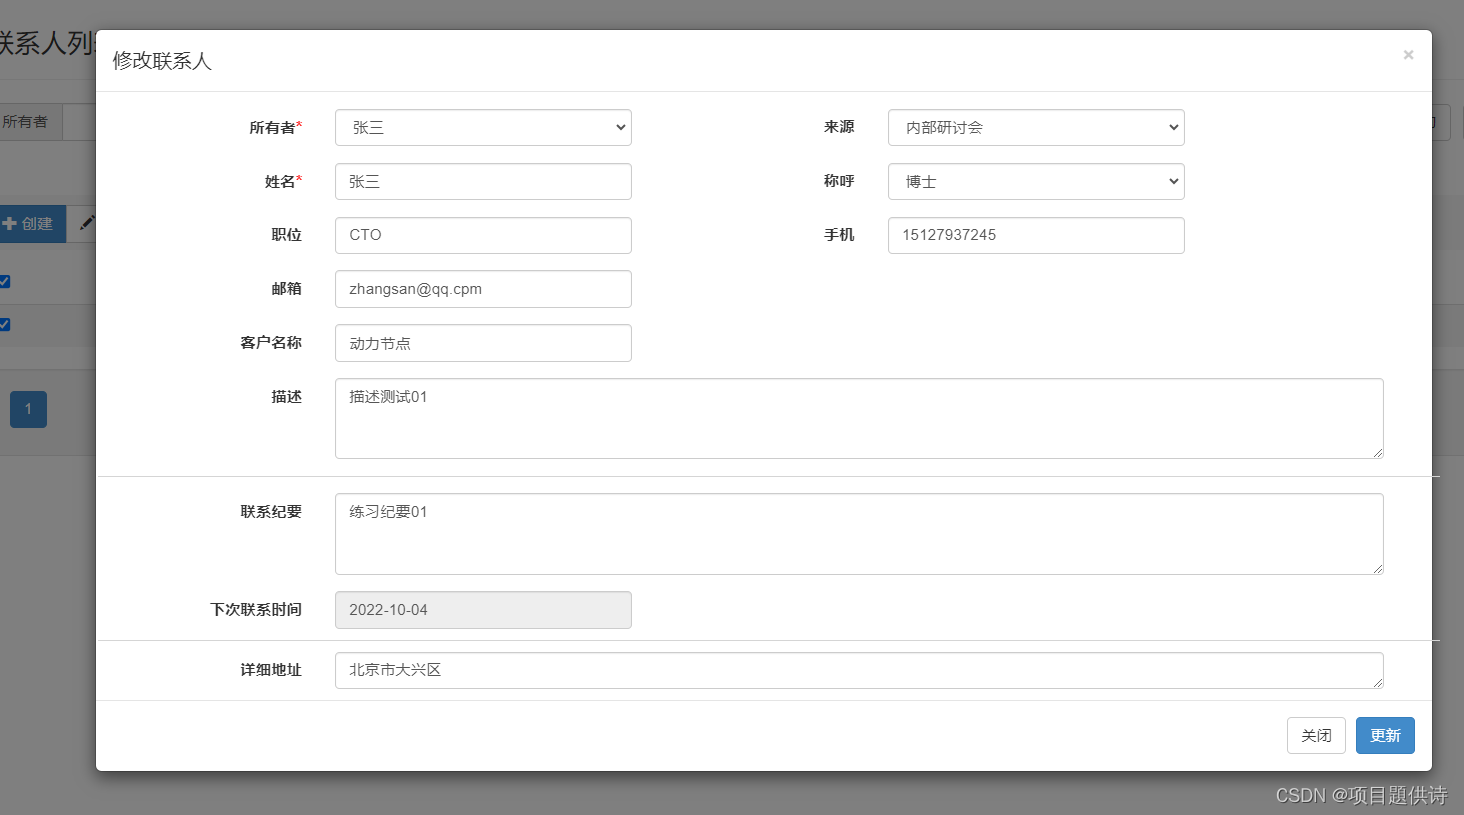The width and height of the screenshot is (1464, 815).
Task: Click the 创建 button in the background page
Action: coord(32,224)
